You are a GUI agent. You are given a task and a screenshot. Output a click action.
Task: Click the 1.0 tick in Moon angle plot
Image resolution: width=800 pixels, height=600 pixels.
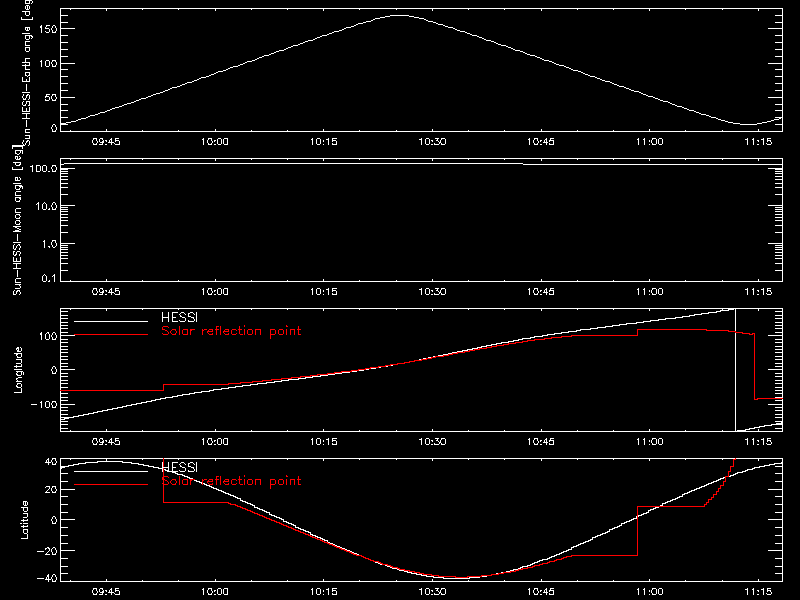(49, 244)
